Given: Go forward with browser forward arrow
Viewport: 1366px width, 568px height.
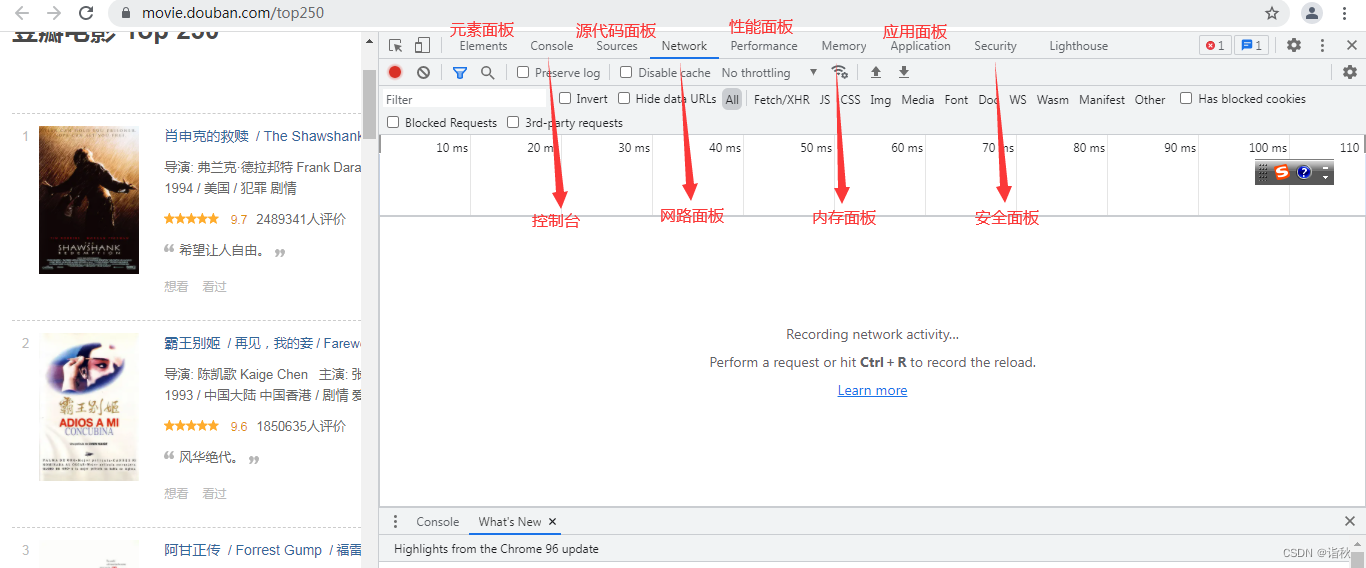Looking at the screenshot, I should [54, 13].
